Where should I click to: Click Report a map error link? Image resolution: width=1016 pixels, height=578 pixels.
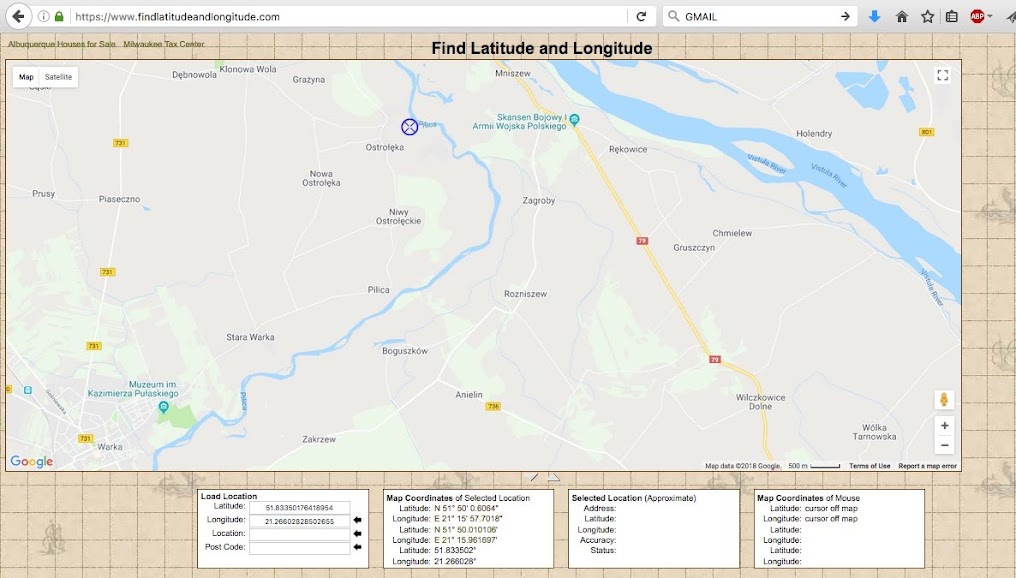coord(927,466)
